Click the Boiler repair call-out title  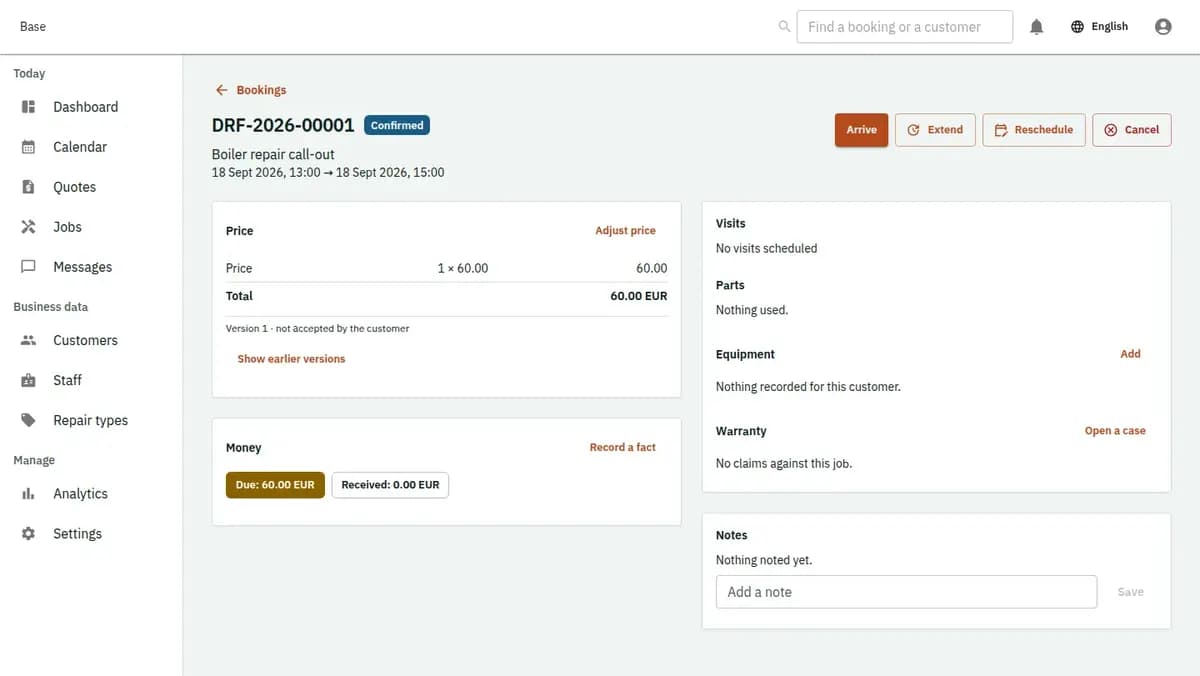[273, 155]
